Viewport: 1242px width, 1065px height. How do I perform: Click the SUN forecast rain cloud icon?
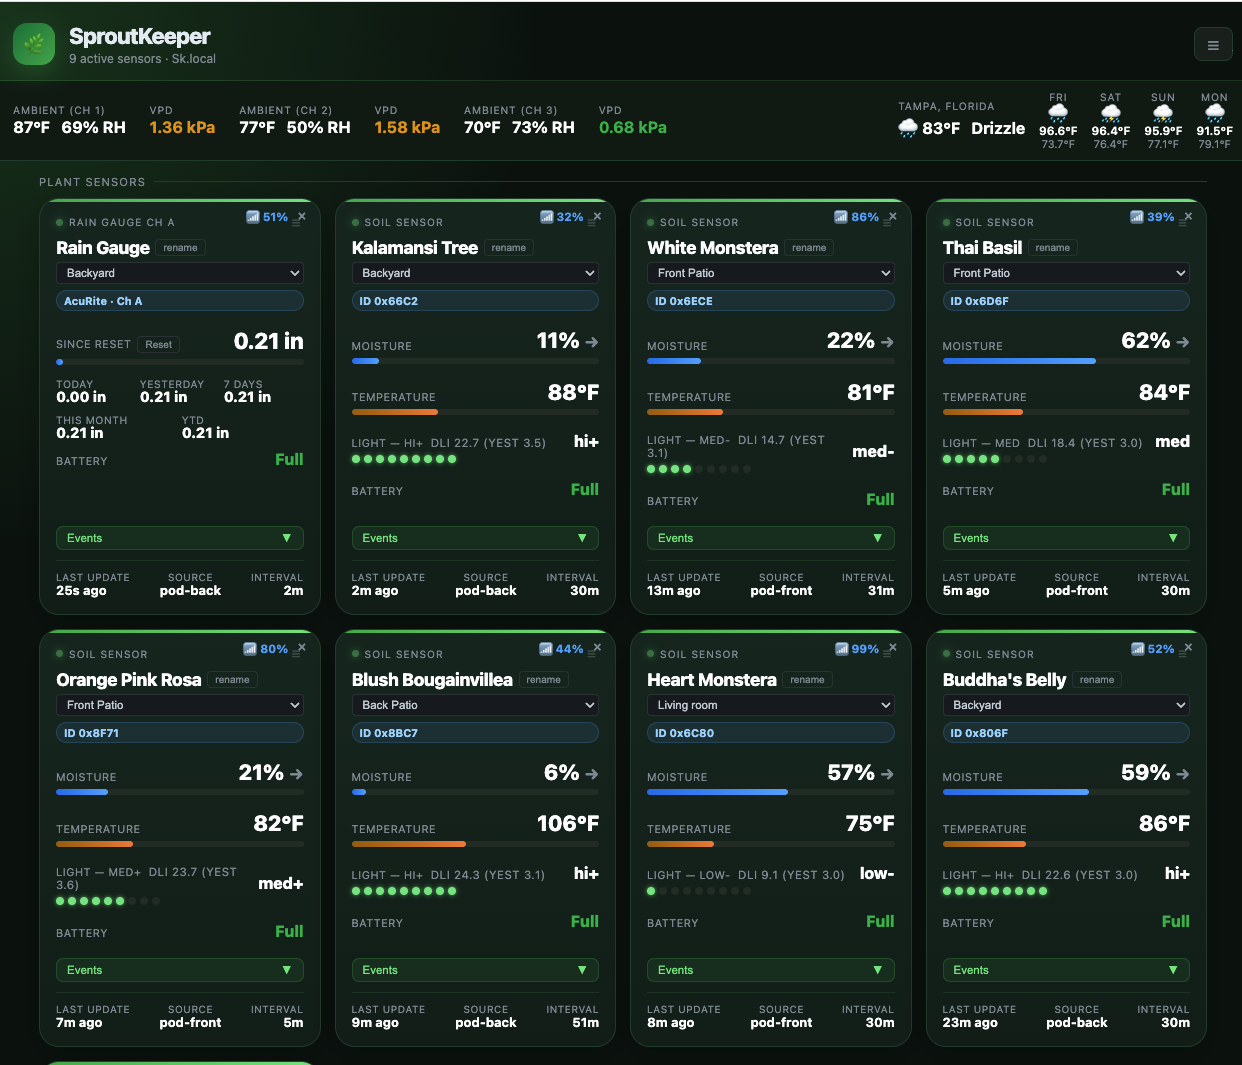[1163, 114]
